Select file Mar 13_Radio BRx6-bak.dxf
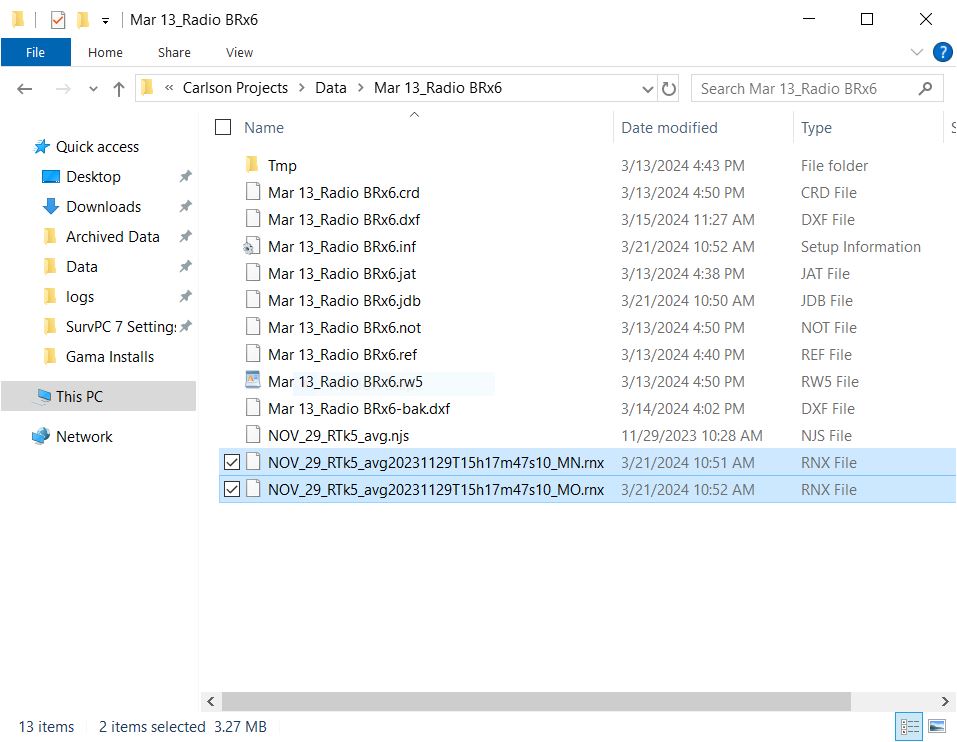Screen dimensions: 957x742 (x=359, y=408)
